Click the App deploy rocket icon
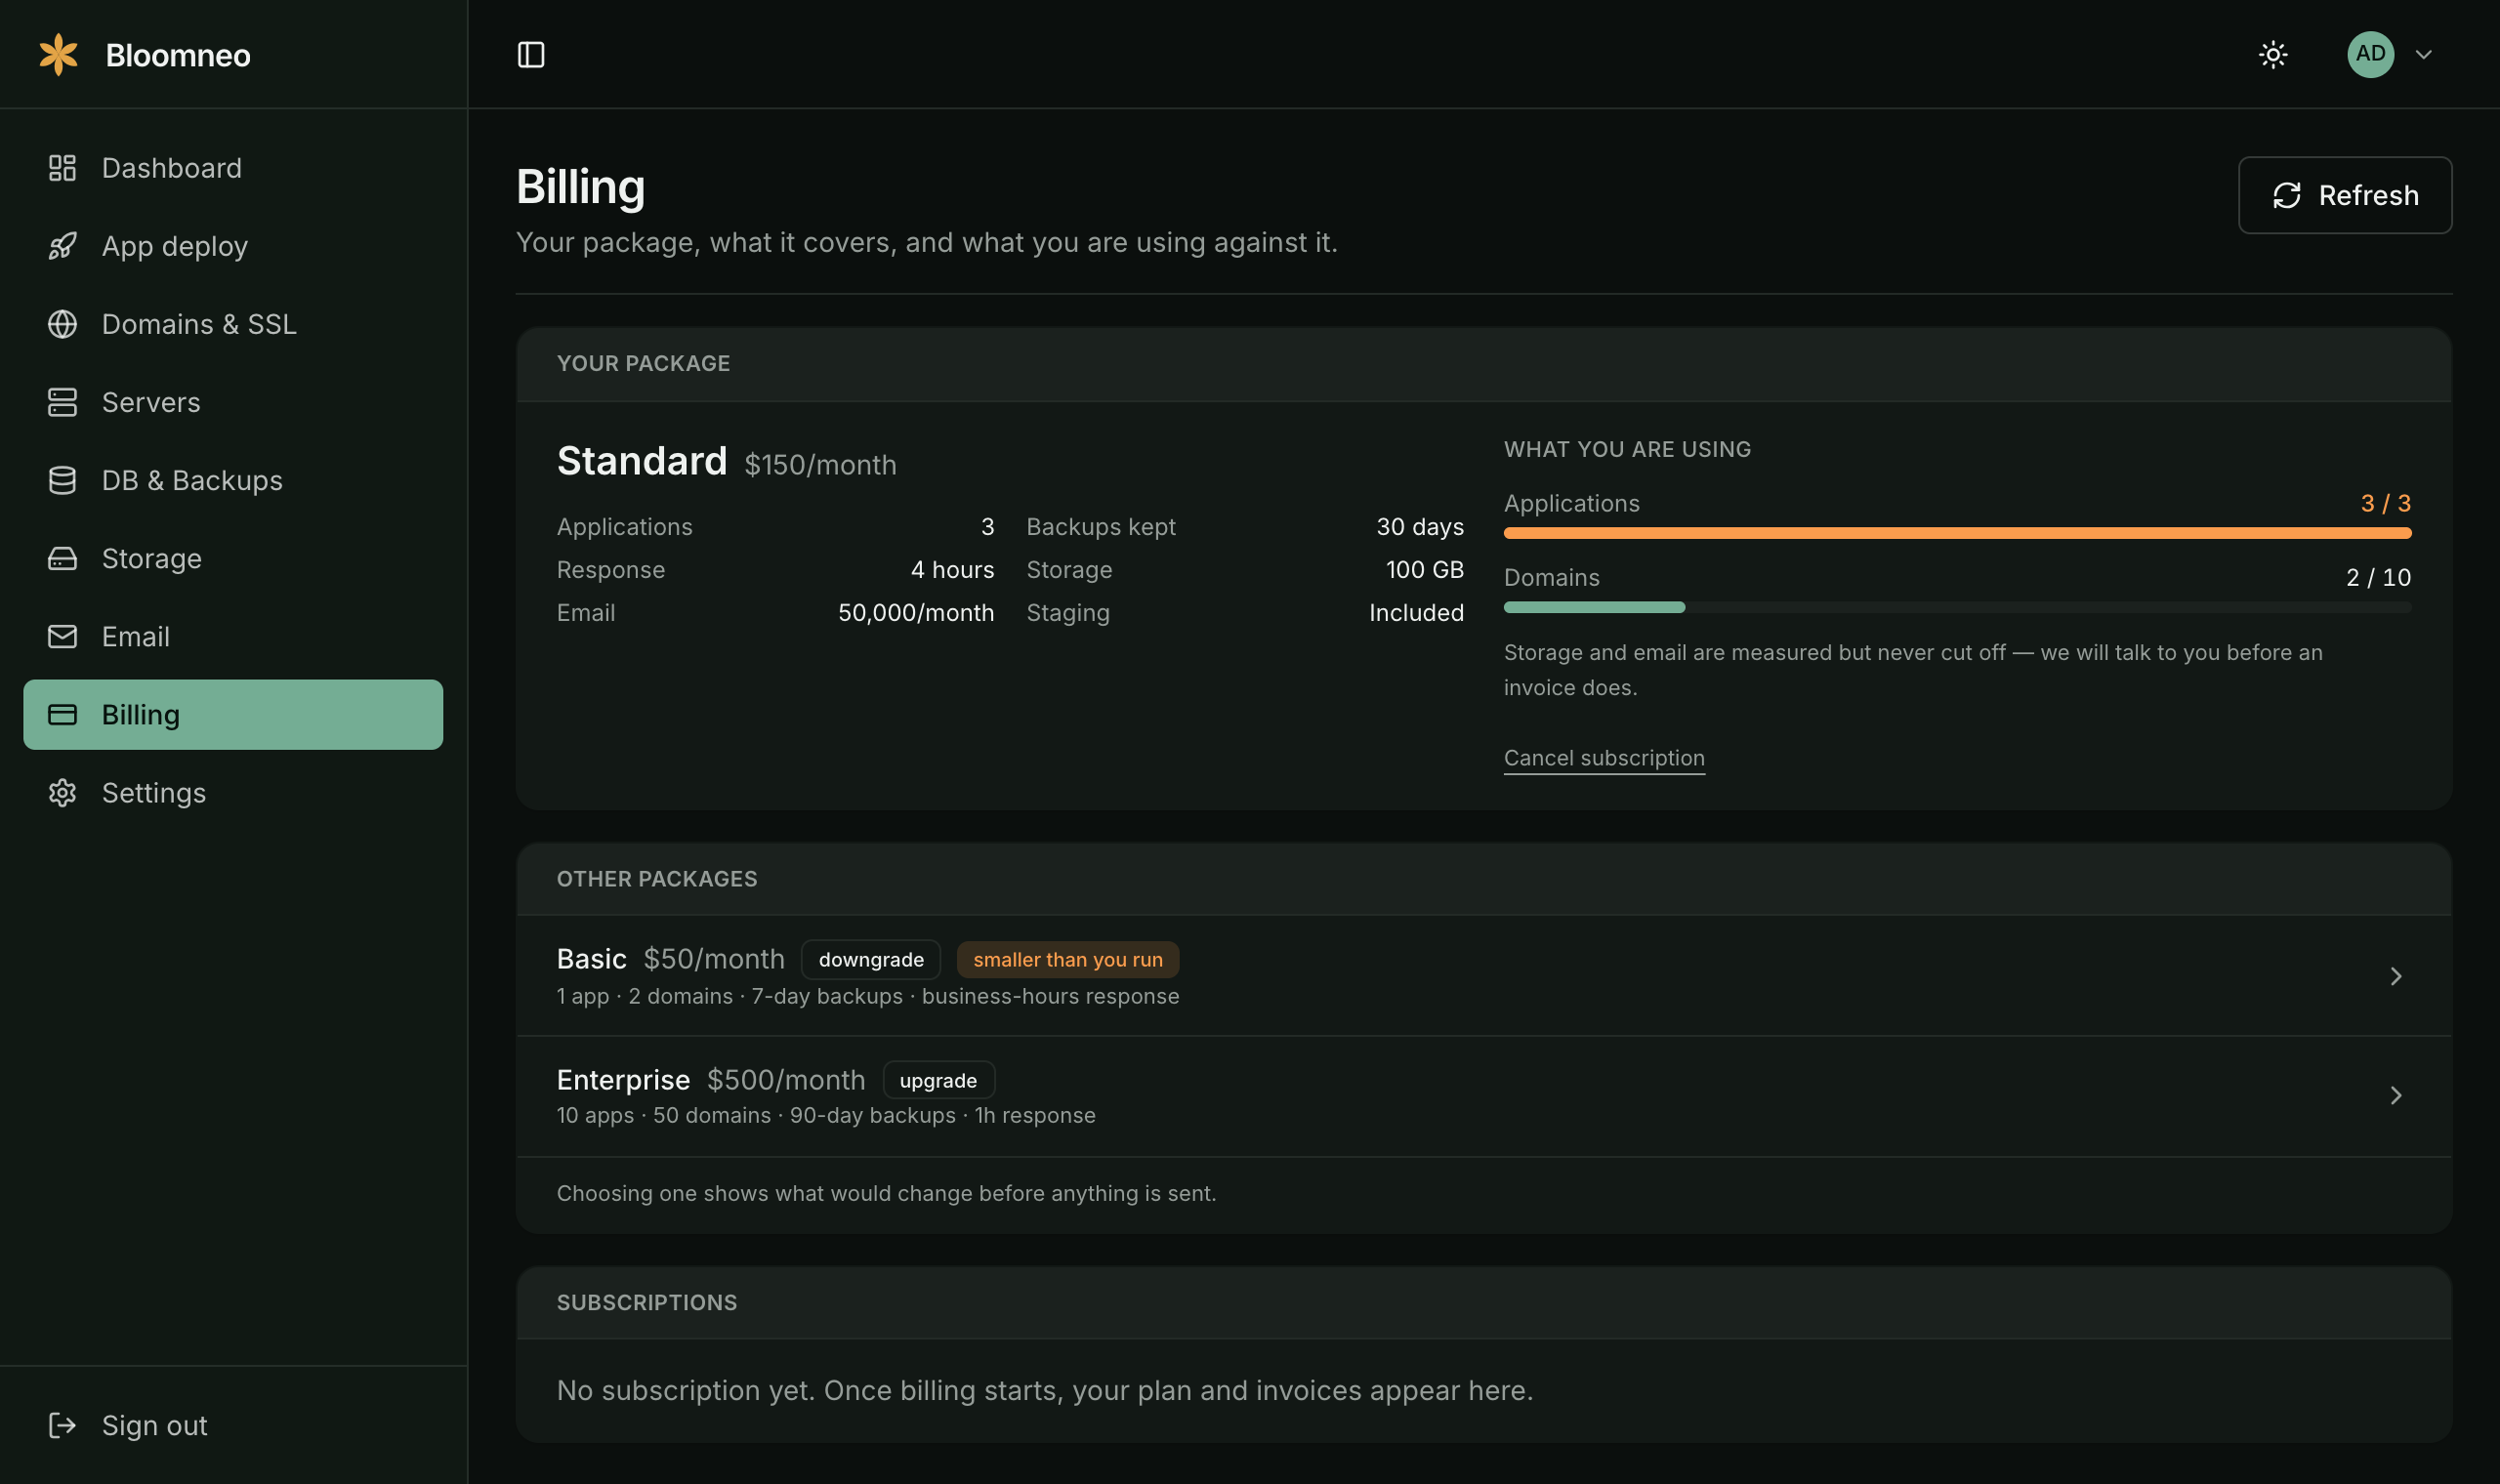2500x1484 pixels. click(62, 246)
